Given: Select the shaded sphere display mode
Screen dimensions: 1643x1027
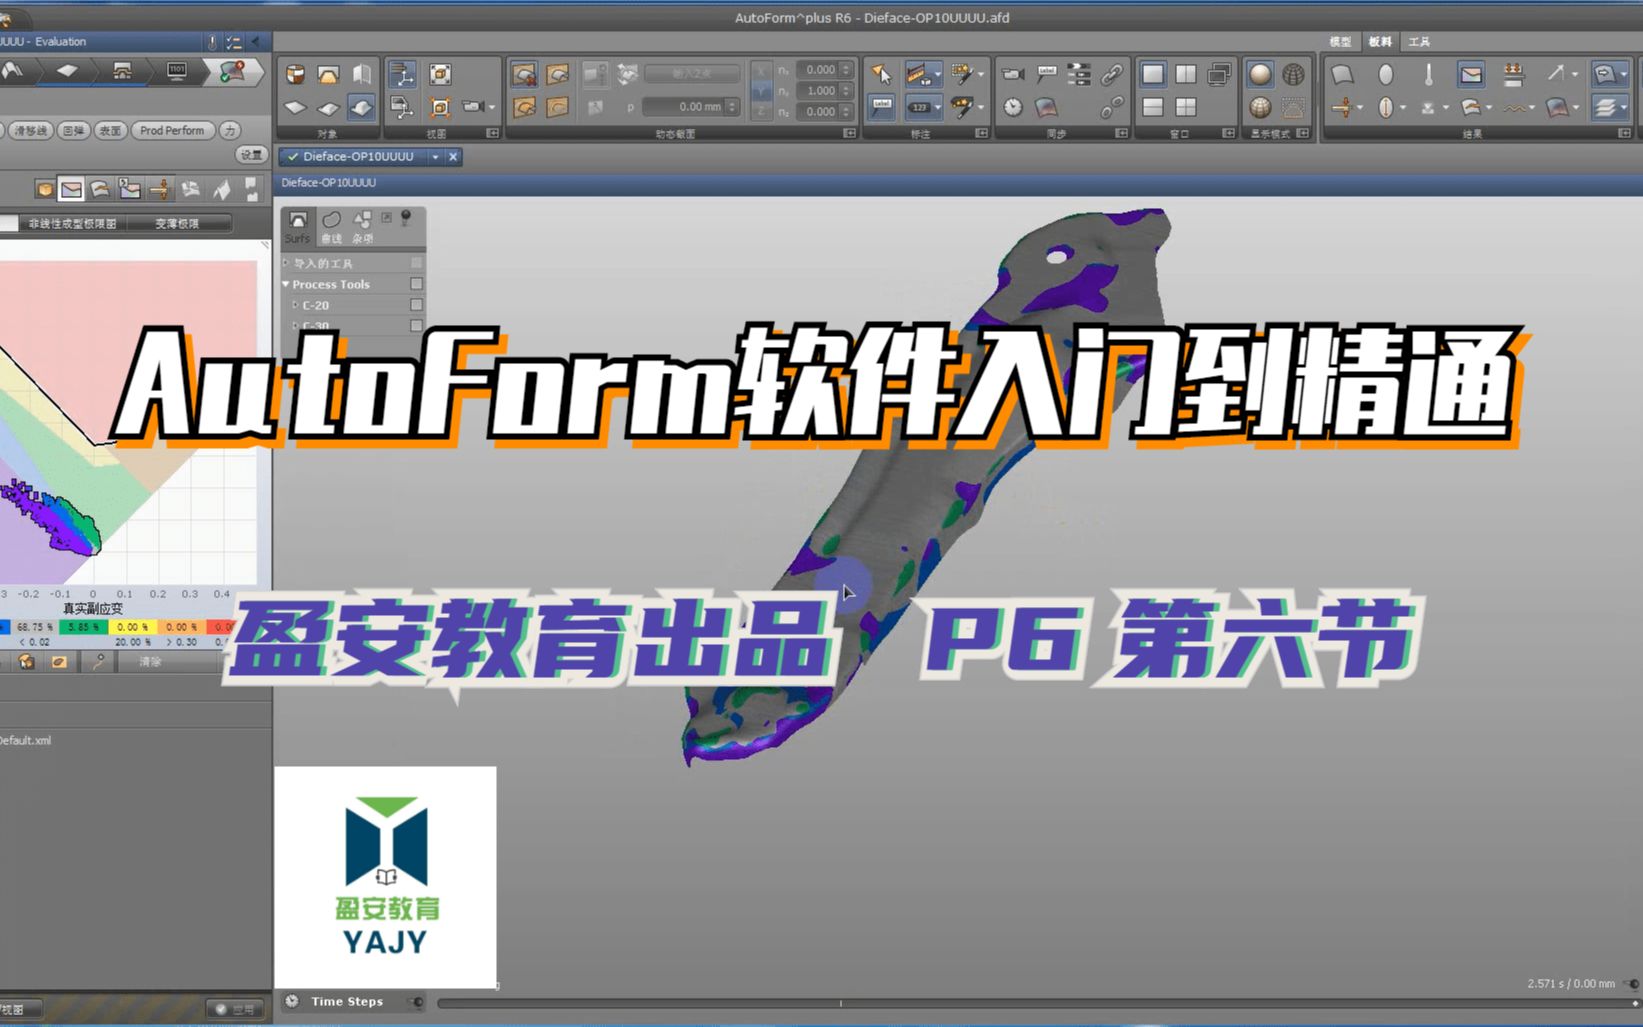Looking at the screenshot, I should point(1260,73).
